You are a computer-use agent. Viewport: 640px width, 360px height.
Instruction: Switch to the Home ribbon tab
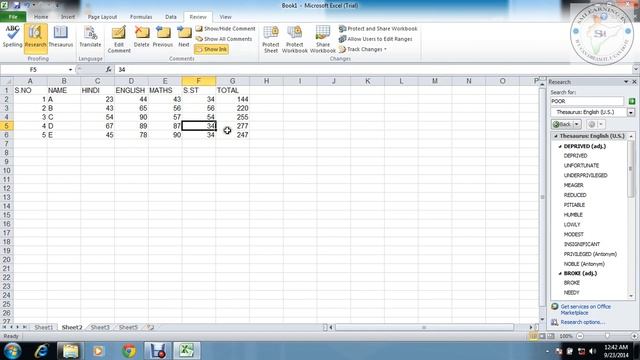[41, 17]
